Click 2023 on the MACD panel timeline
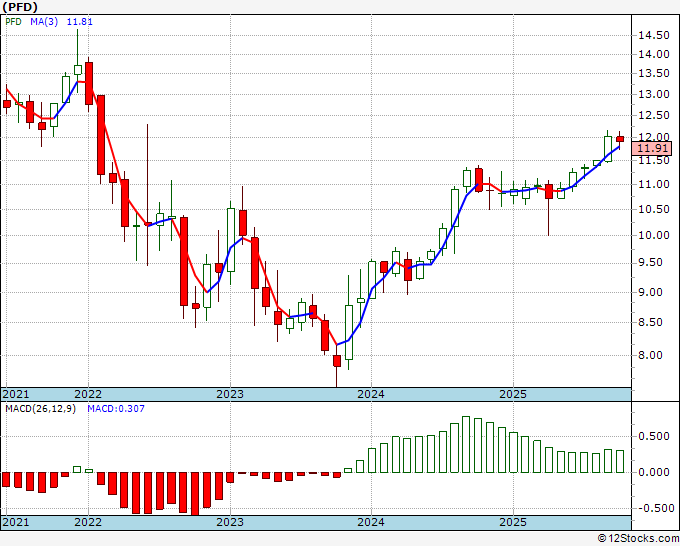Viewport: 680px width, 546px height. 230,522
